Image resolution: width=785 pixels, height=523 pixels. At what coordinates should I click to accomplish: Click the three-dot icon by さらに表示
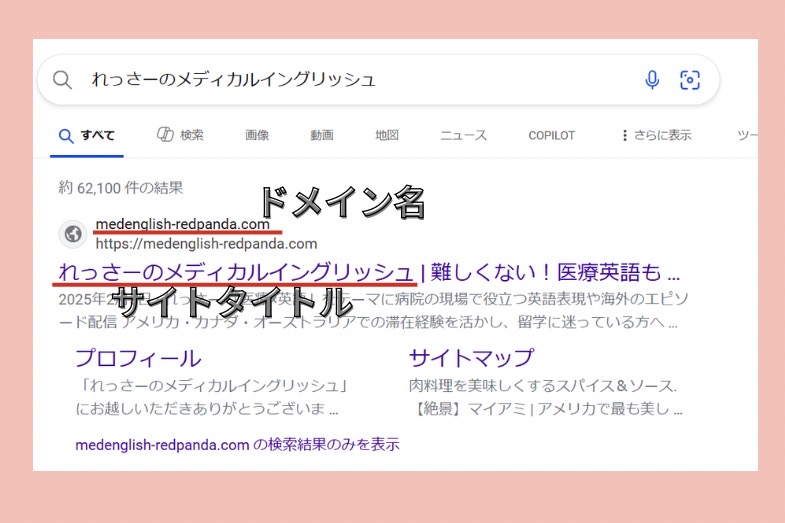tap(624, 135)
